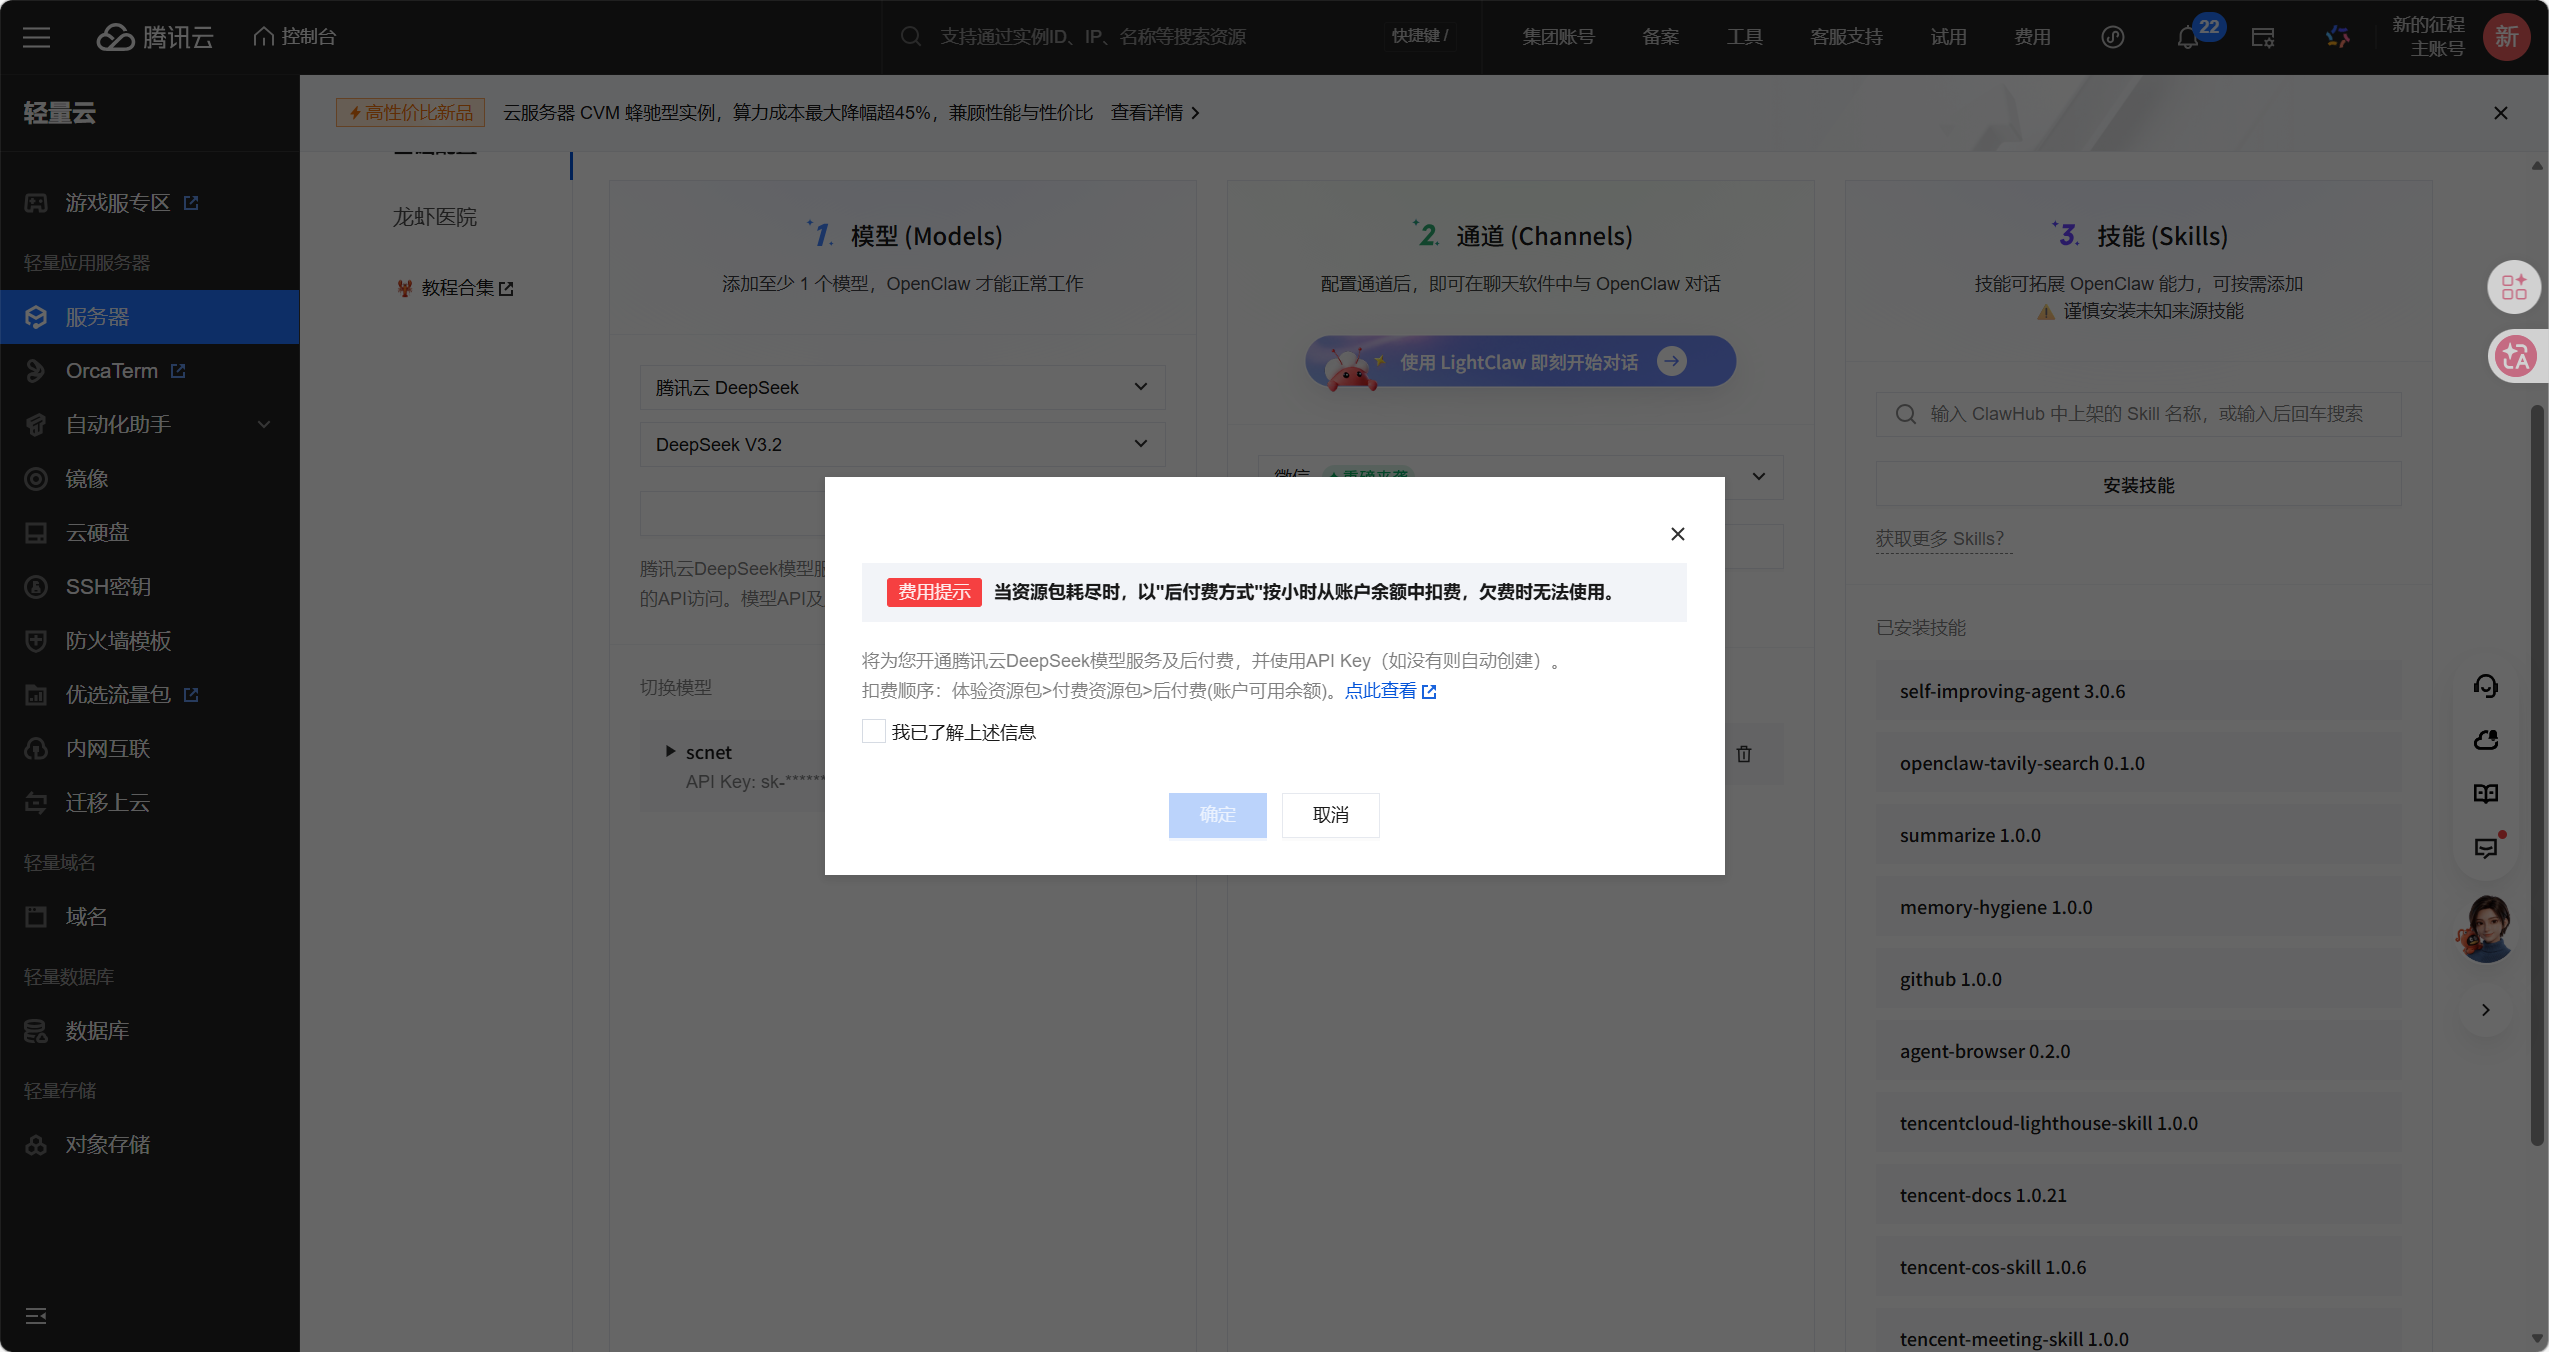Open OrcaTerm in sidebar
The width and height of the screenshot is (2549, 1352).
(x=150, y=371)
